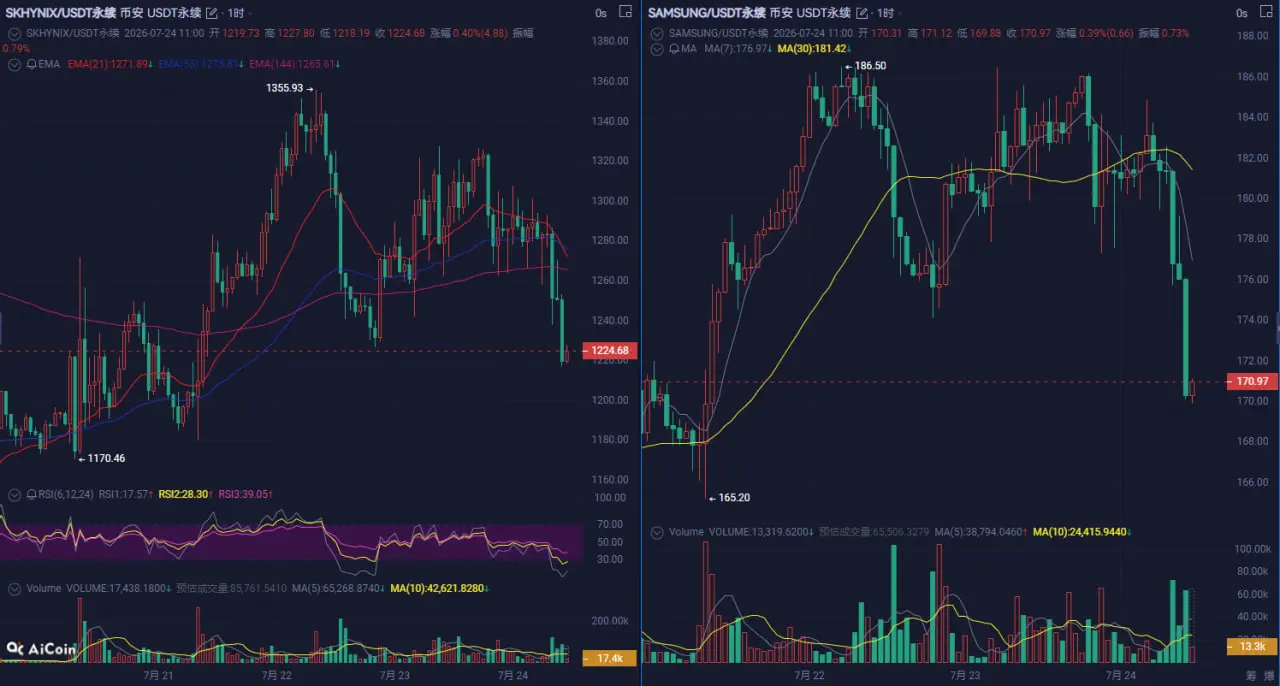This screenshot has width=1280, height=686.
Task: Click the 1380.00 price axis label
Action: (608, 41)
